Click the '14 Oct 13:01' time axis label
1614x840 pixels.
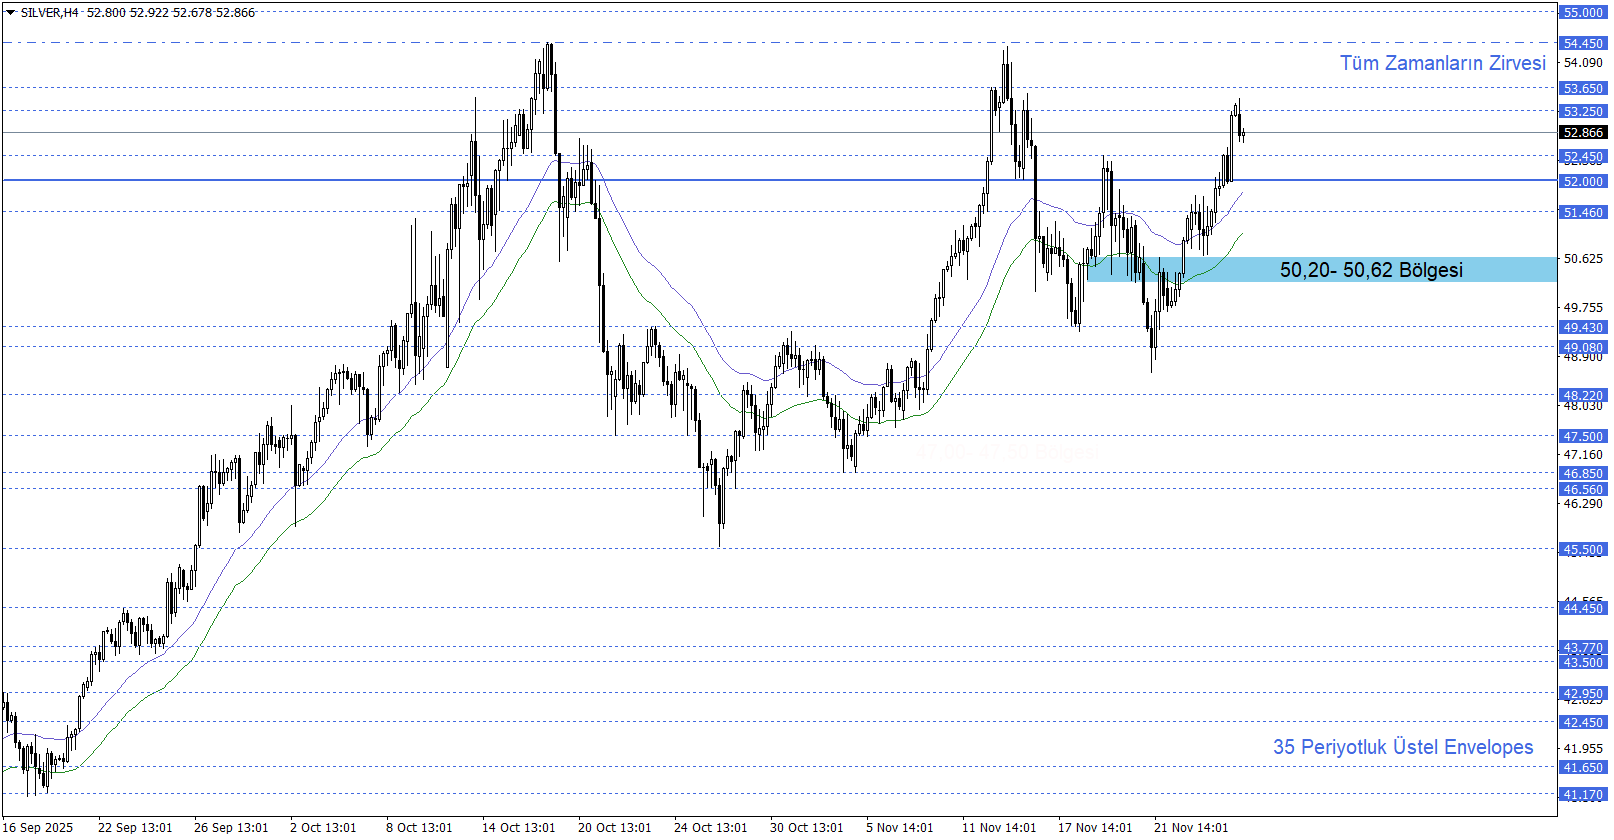[x=518, y=827]
